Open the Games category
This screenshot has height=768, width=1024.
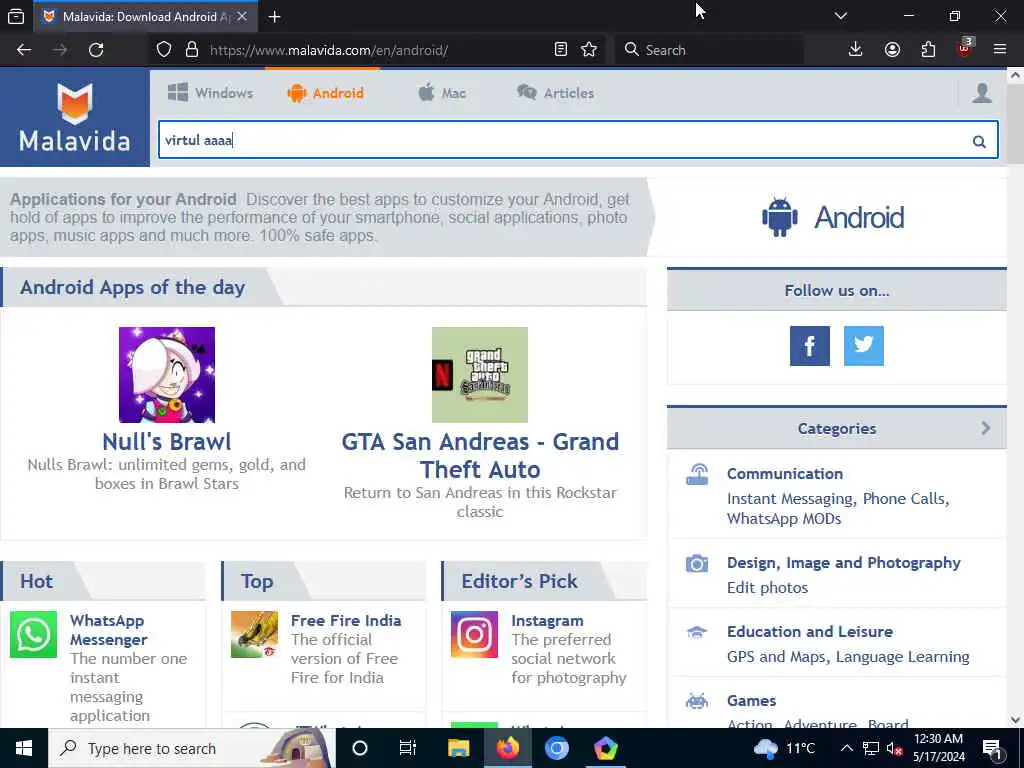[751, 701]
